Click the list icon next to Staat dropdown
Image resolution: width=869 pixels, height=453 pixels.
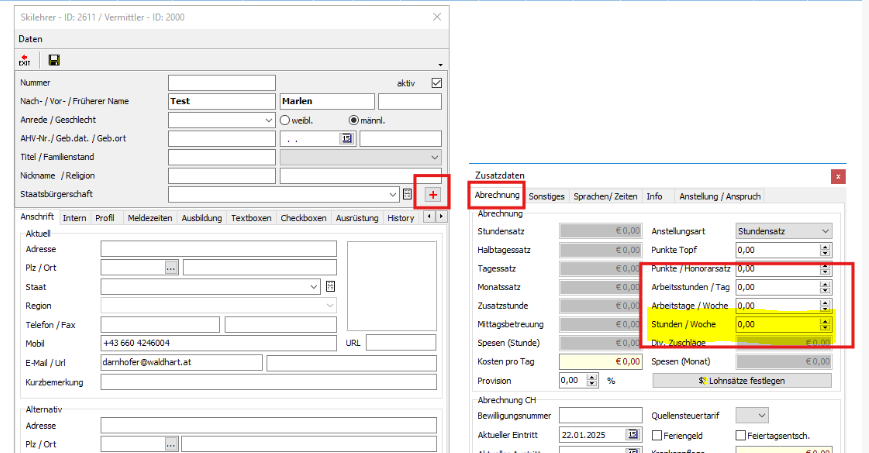[x=329, y=287]
